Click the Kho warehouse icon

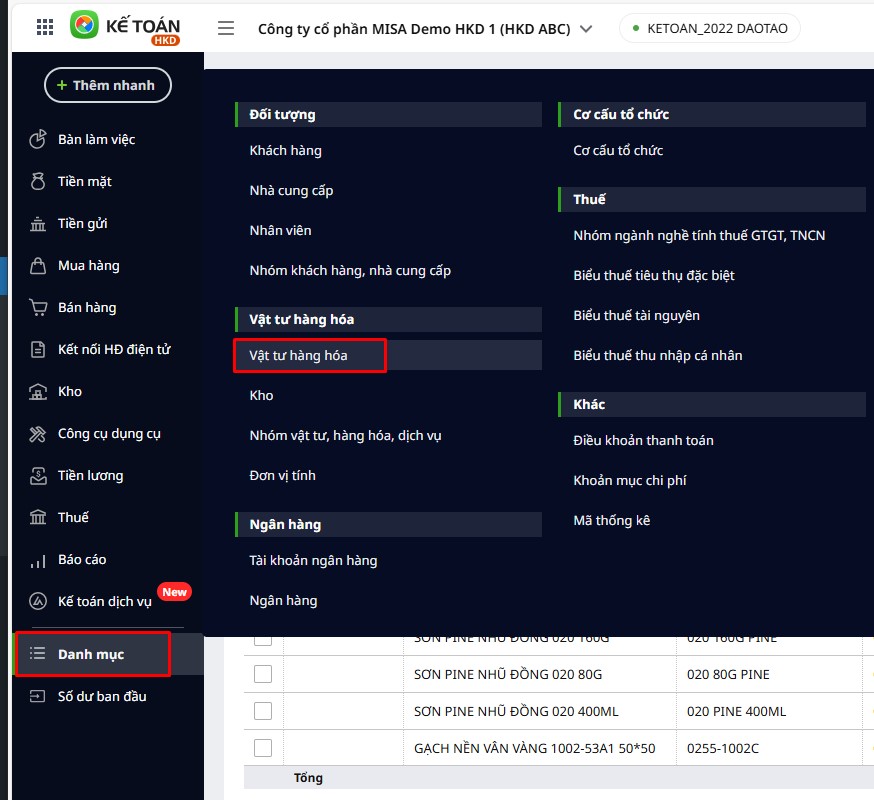38,392
